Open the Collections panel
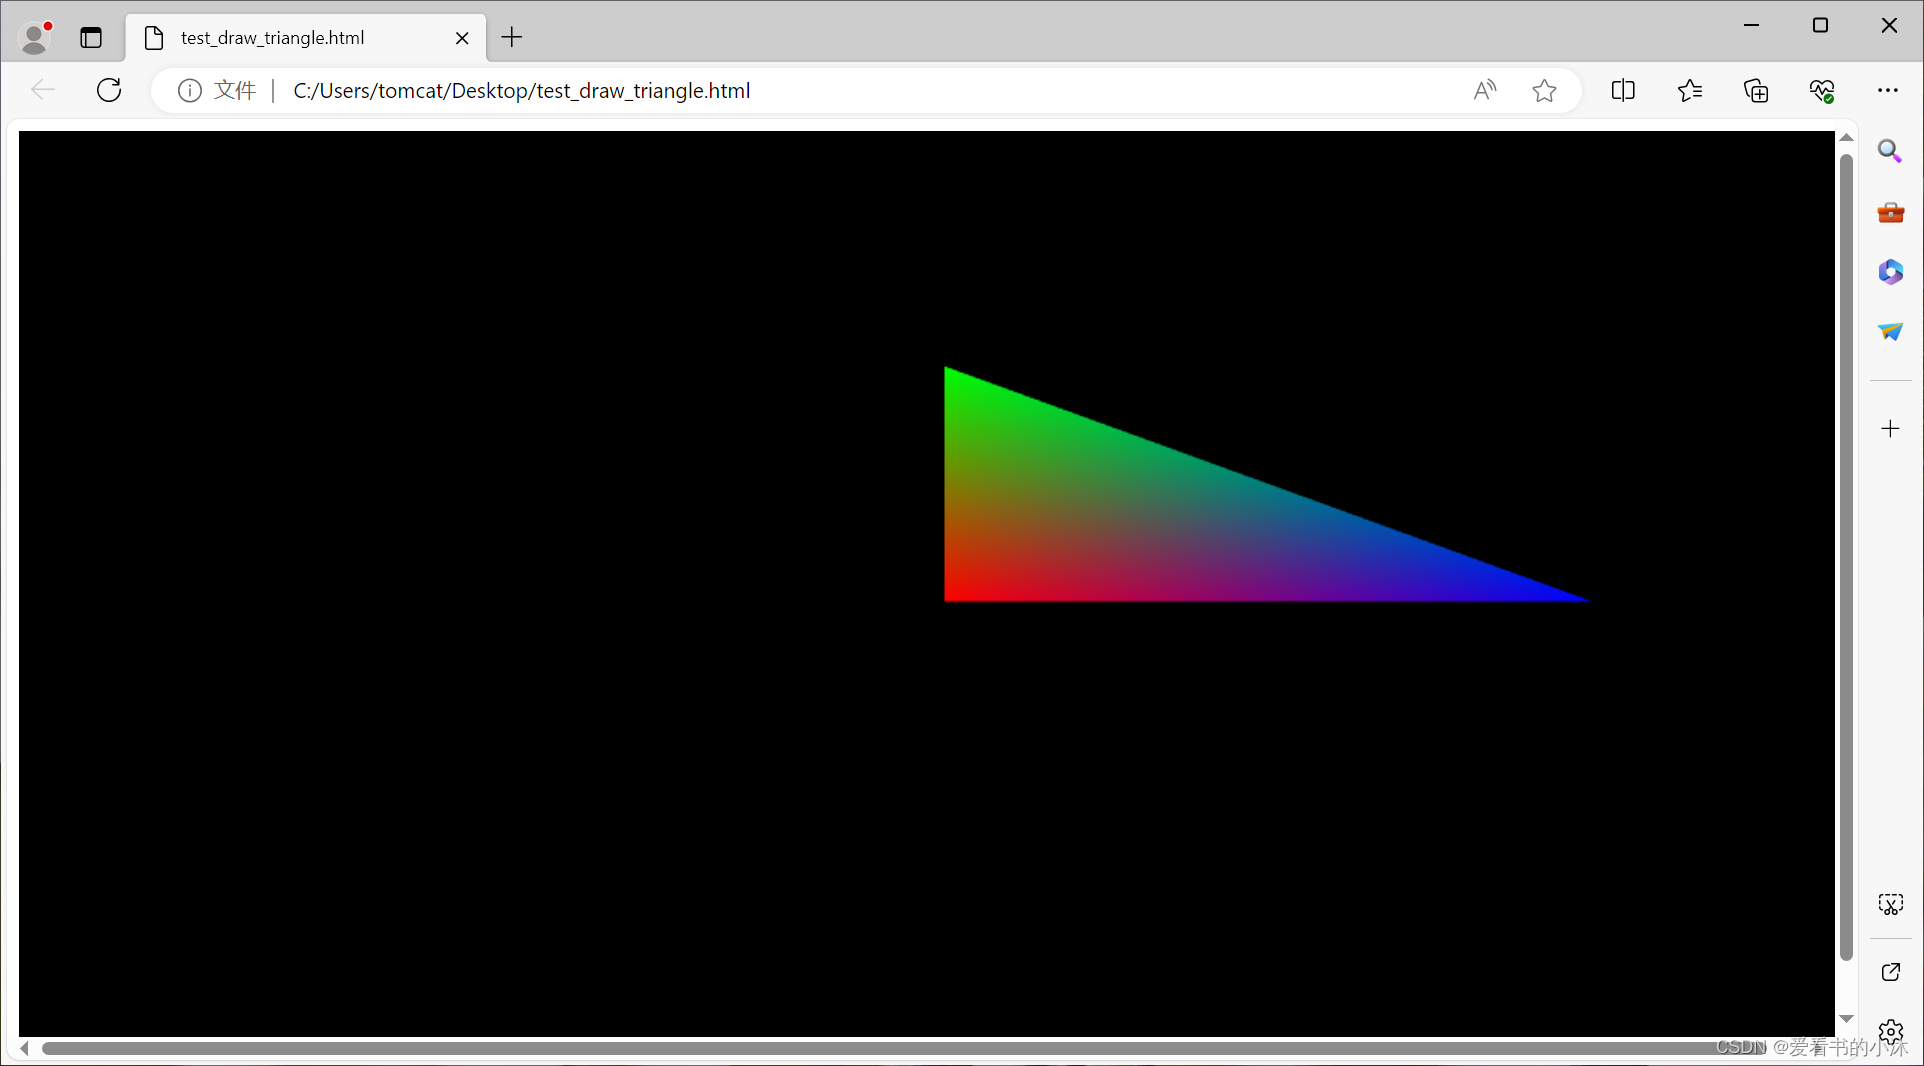1924x1066 pixels. pyautogui.click(x=1756, y=91)
